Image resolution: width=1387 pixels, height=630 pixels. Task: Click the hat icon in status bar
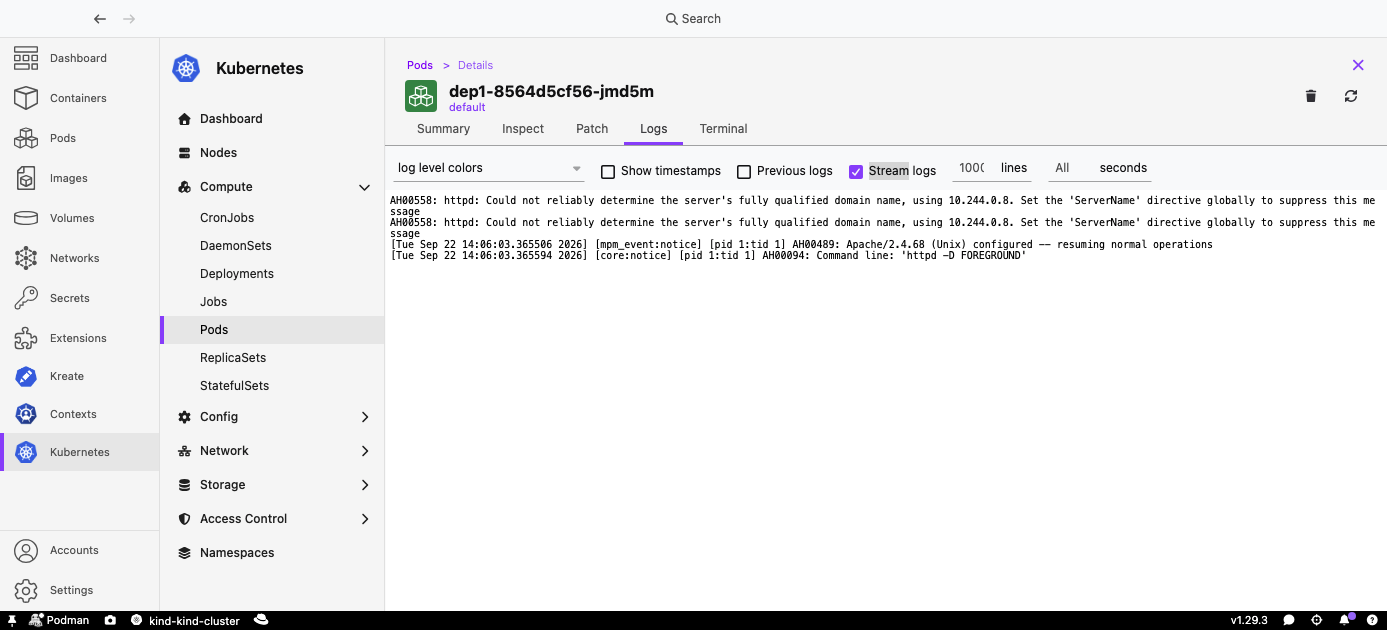(261, 620)
